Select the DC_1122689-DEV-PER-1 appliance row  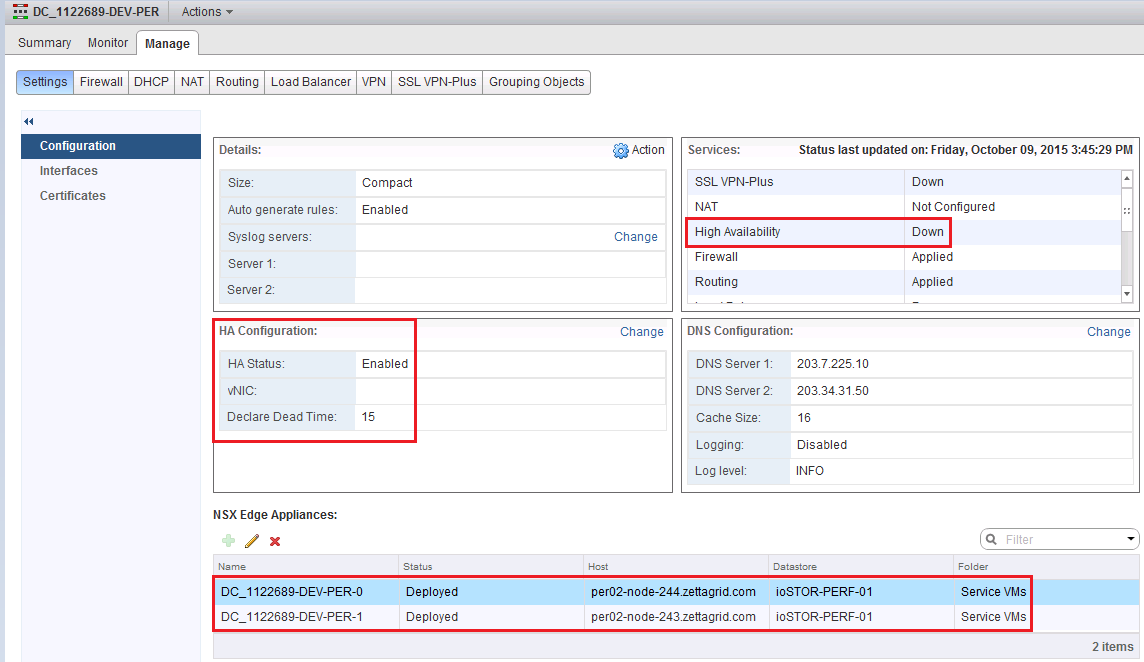pyautogui.click(x=676, y=617)
